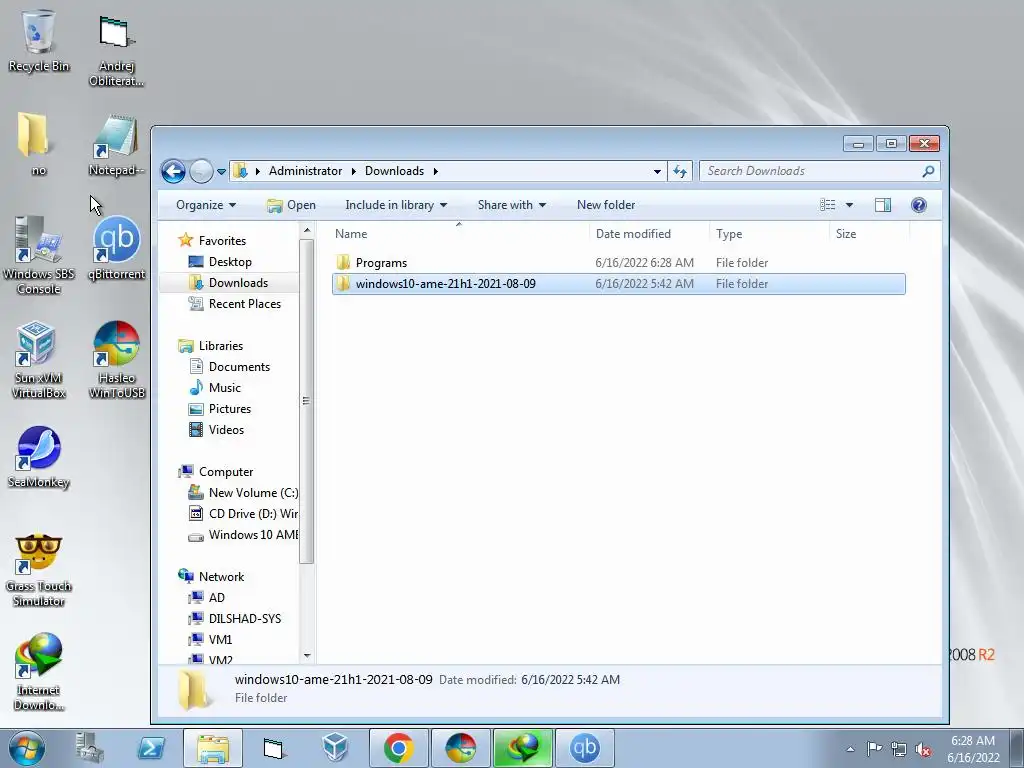1024x768 pixels.
Task: Switch to Windows Explorer taskbar button
Action: coord(213,748)
